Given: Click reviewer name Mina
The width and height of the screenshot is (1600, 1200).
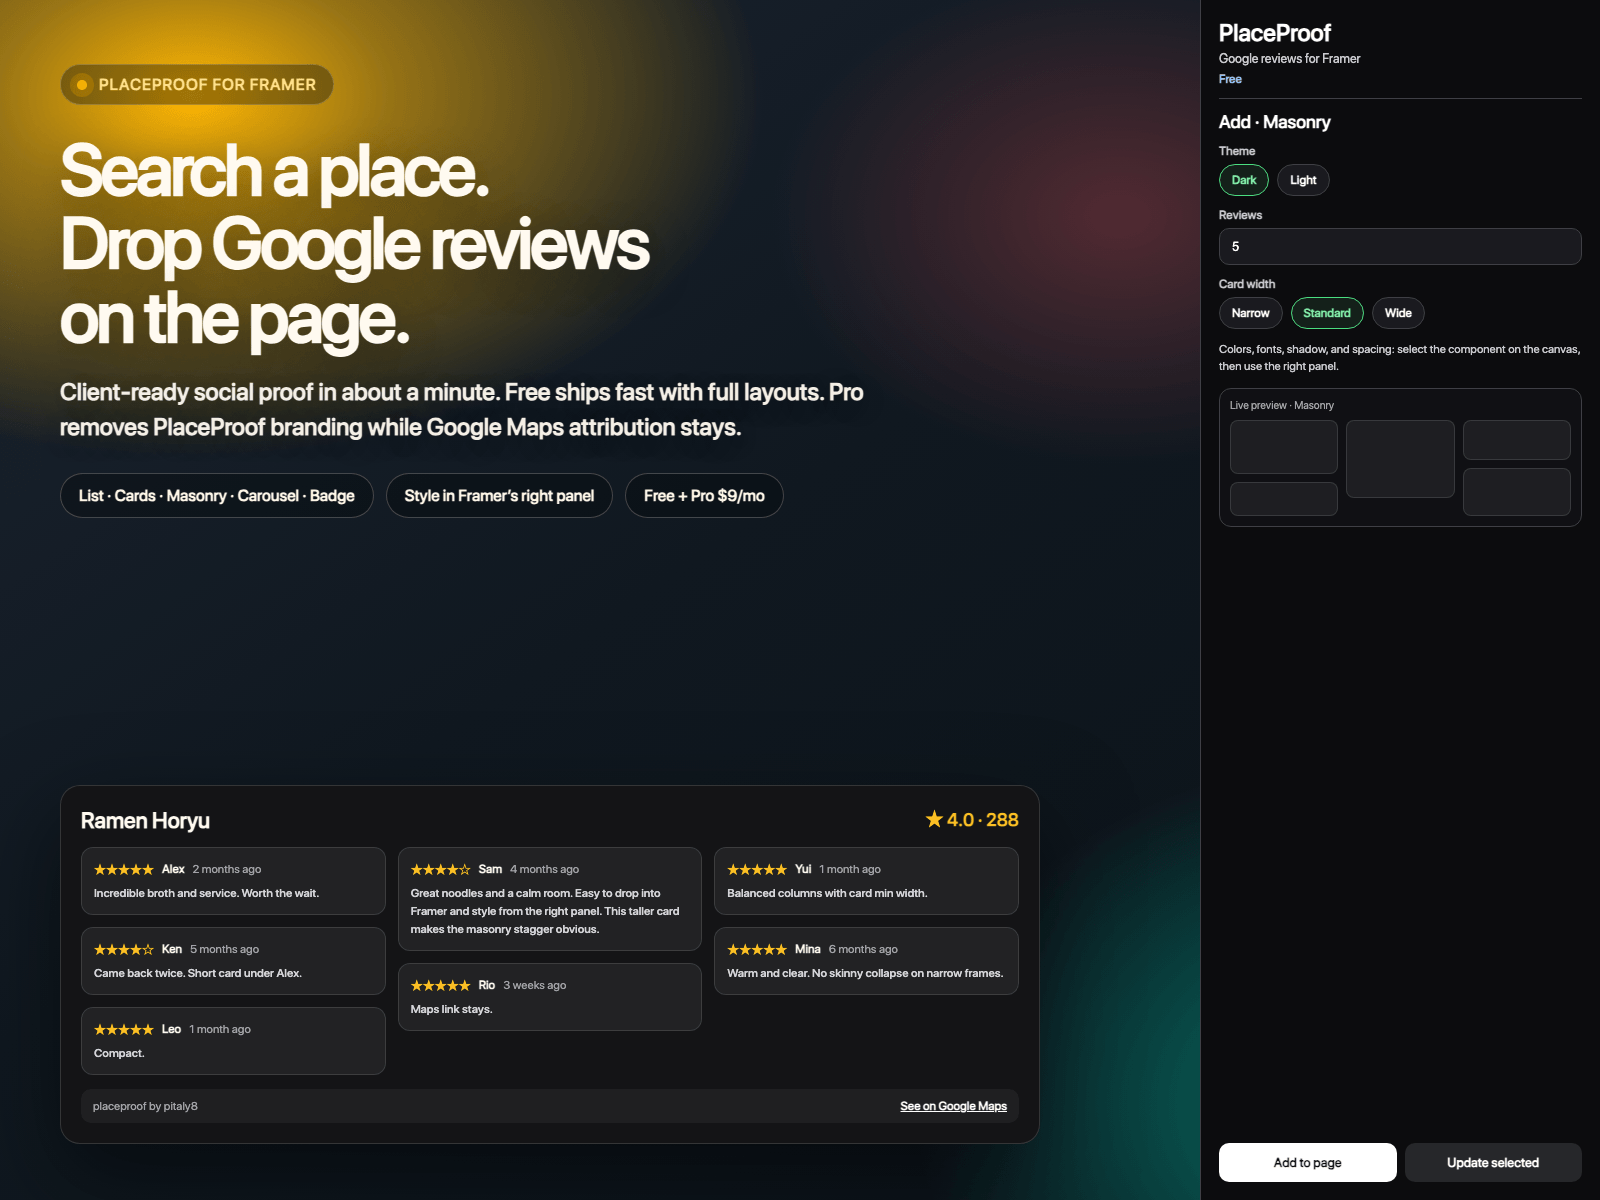Looking at the screenshot, I should (808, 949).
